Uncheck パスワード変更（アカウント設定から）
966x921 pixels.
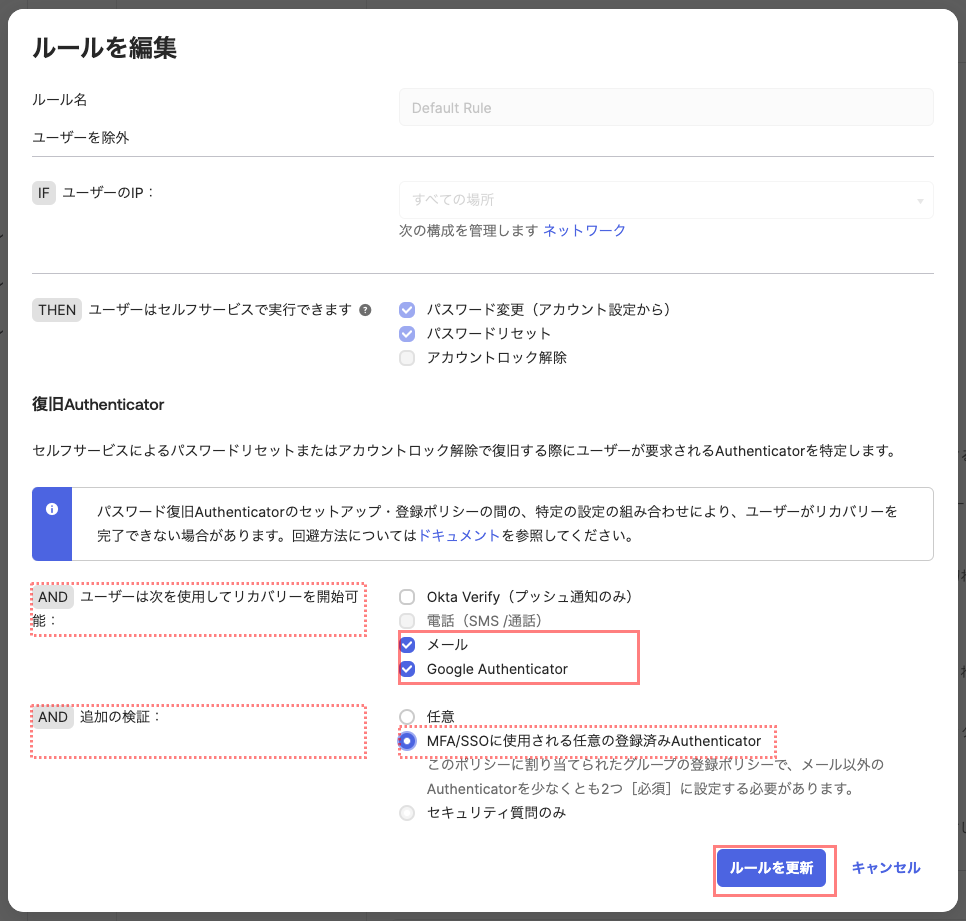(406, 310)
